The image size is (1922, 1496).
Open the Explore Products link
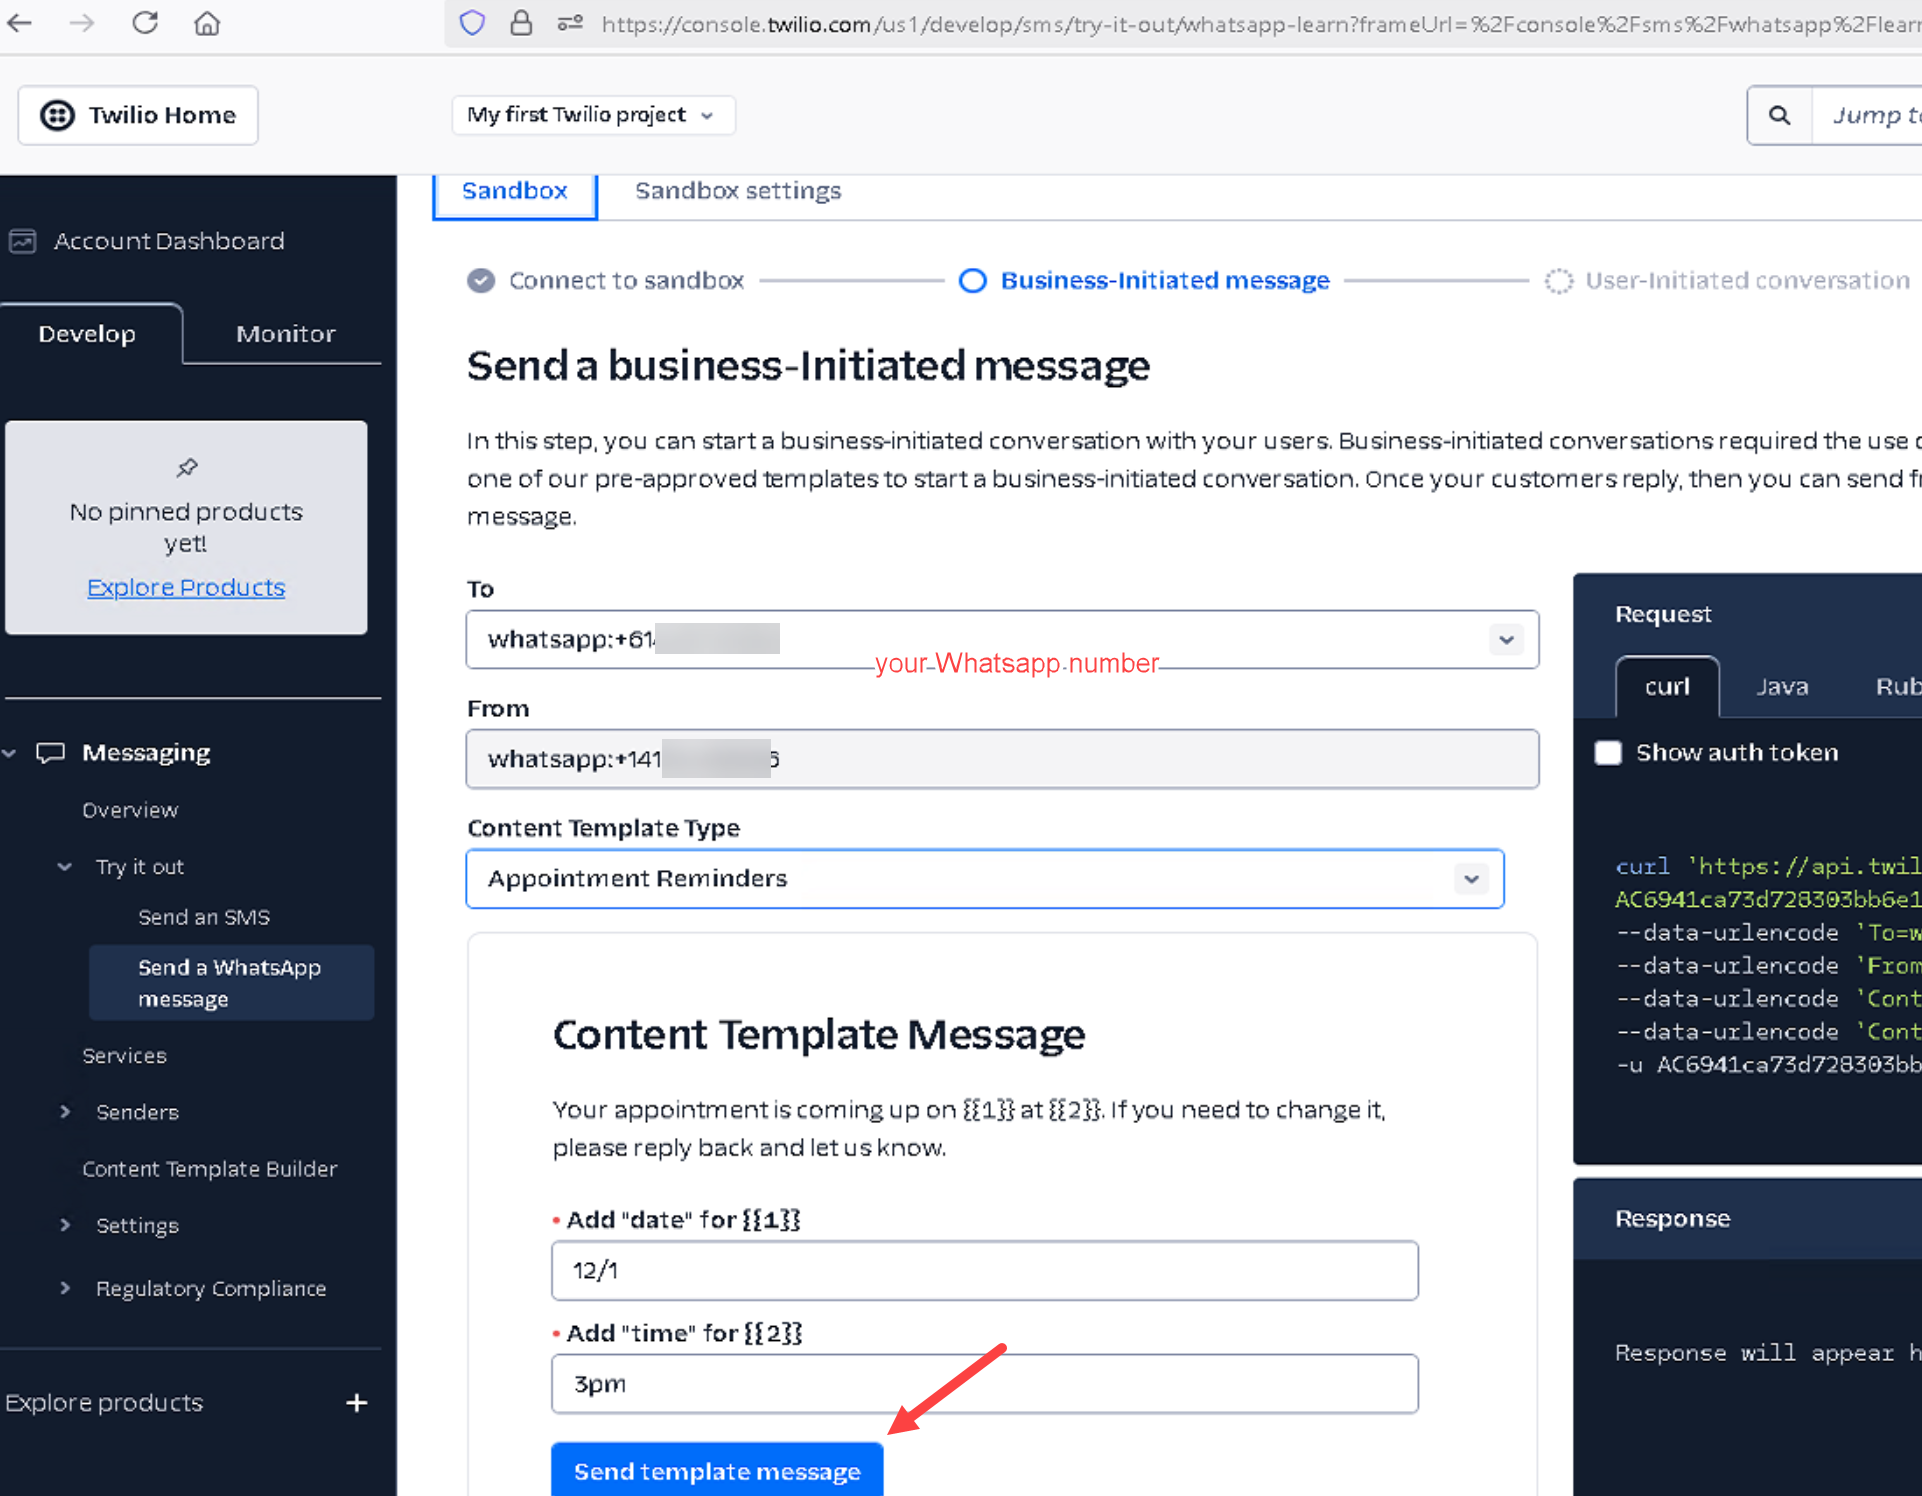click(x=186, y=587)
